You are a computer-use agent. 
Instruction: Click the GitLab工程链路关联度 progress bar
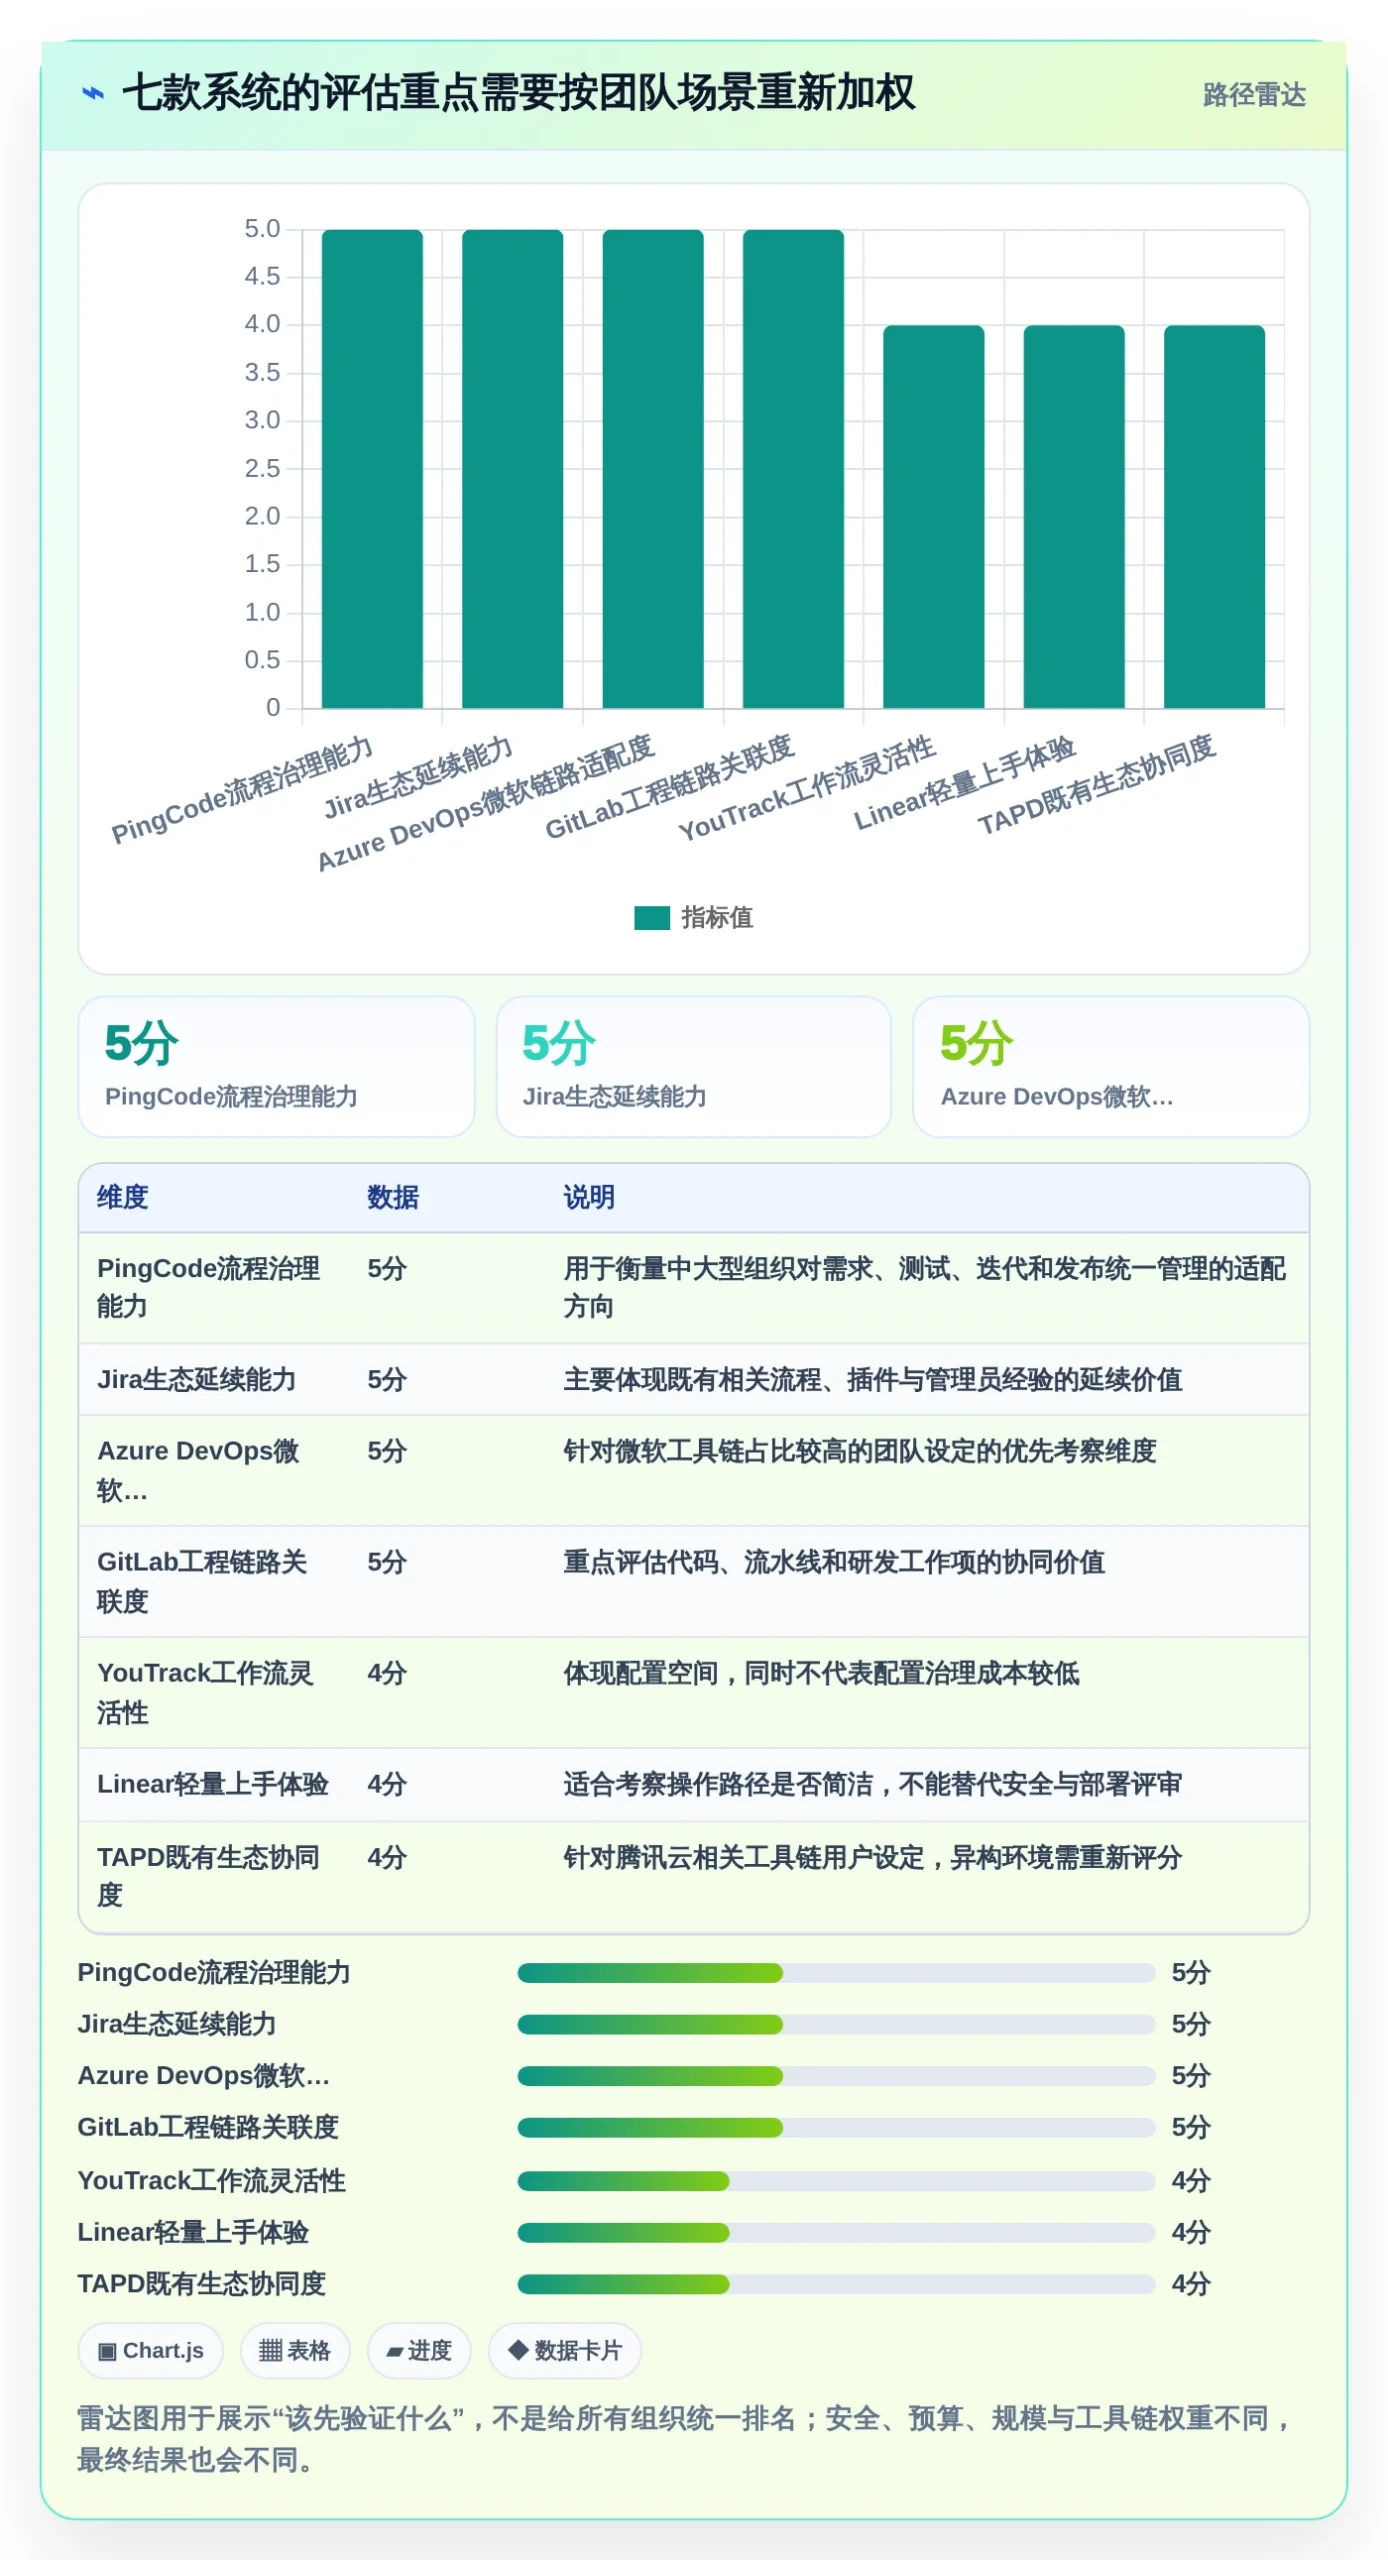point(836,2128)
